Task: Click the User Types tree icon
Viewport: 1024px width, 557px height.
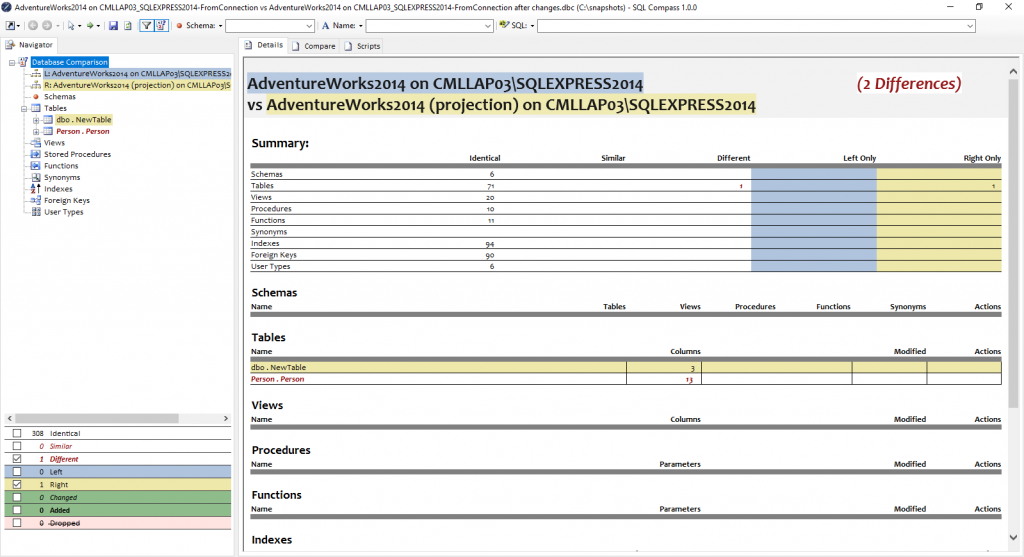Action: [36, 212]
